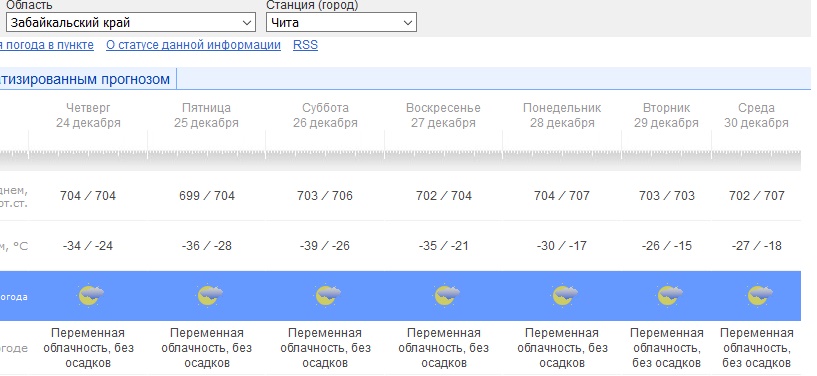The width and height of the screenshot is (817, 376).
Task: Open the Область dropdown showing Забайкальский край
Action: click(x=131, y=23)
